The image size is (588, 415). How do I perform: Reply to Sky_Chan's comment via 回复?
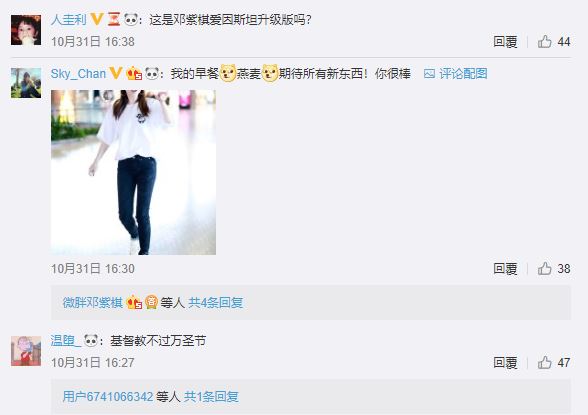tap(505, 269)
